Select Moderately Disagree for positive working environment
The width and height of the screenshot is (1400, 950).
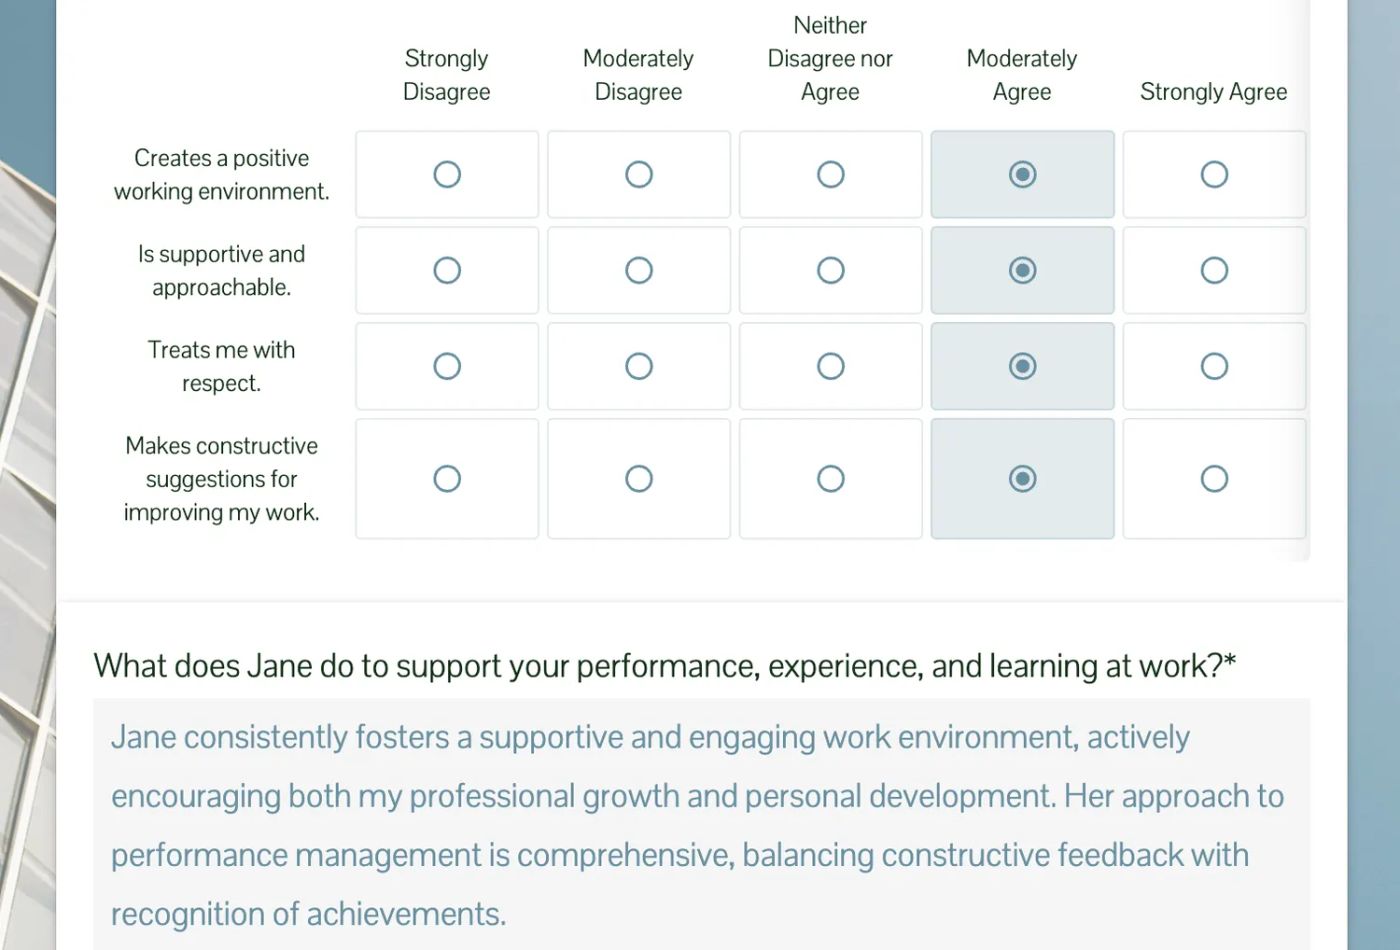coord(639,175)
